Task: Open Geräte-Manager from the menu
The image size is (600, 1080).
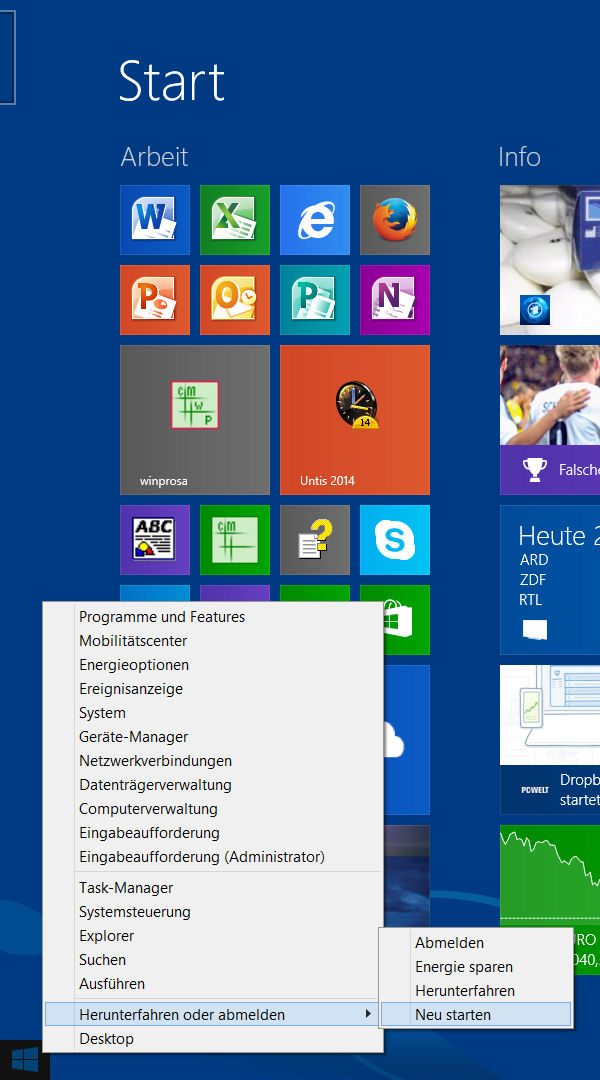Action: tap(133, 737)
